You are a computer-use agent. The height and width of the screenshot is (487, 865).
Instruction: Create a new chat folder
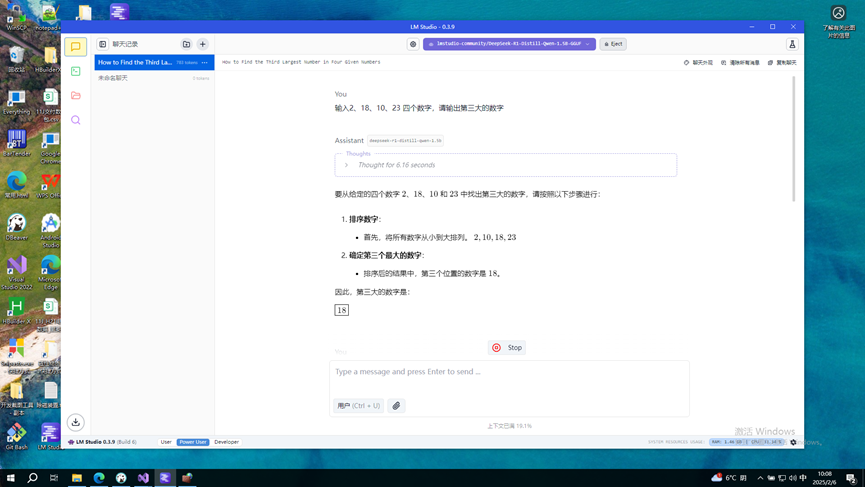[186, 44]
